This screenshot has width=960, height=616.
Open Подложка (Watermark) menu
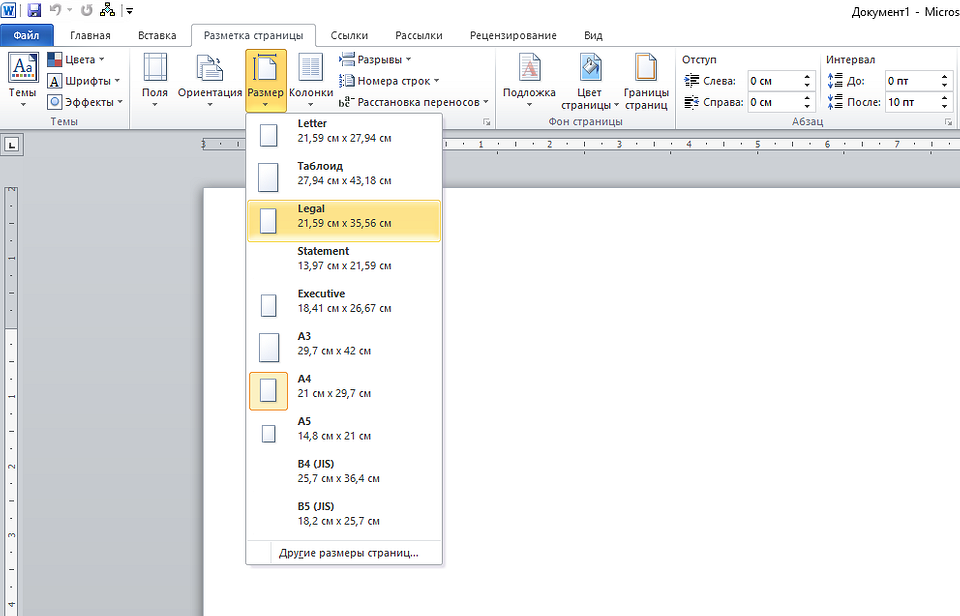529,78
